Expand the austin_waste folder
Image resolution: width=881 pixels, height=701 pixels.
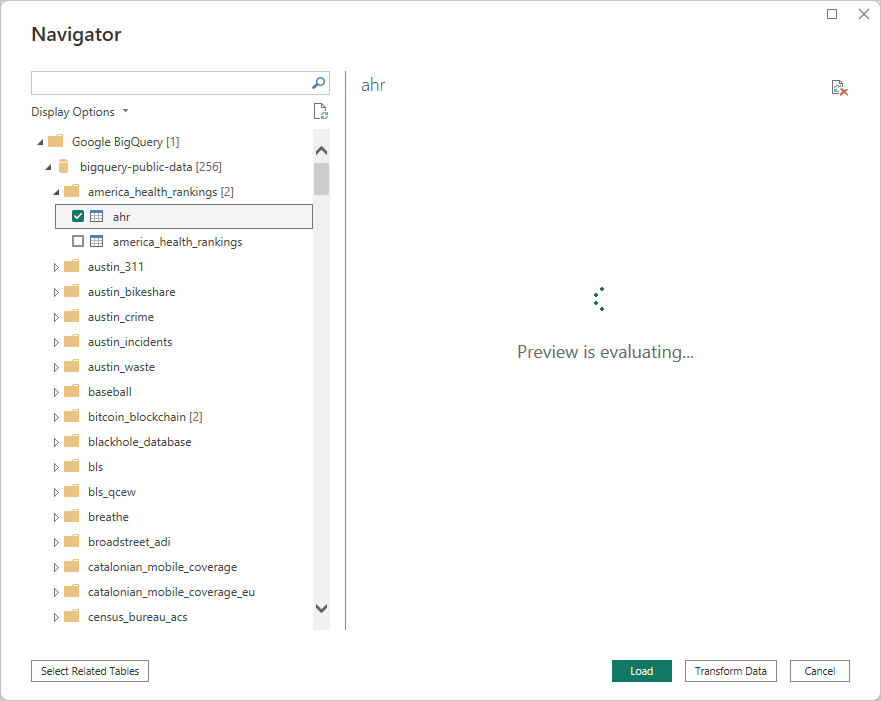pyautogui.click(x=56, y=367)
